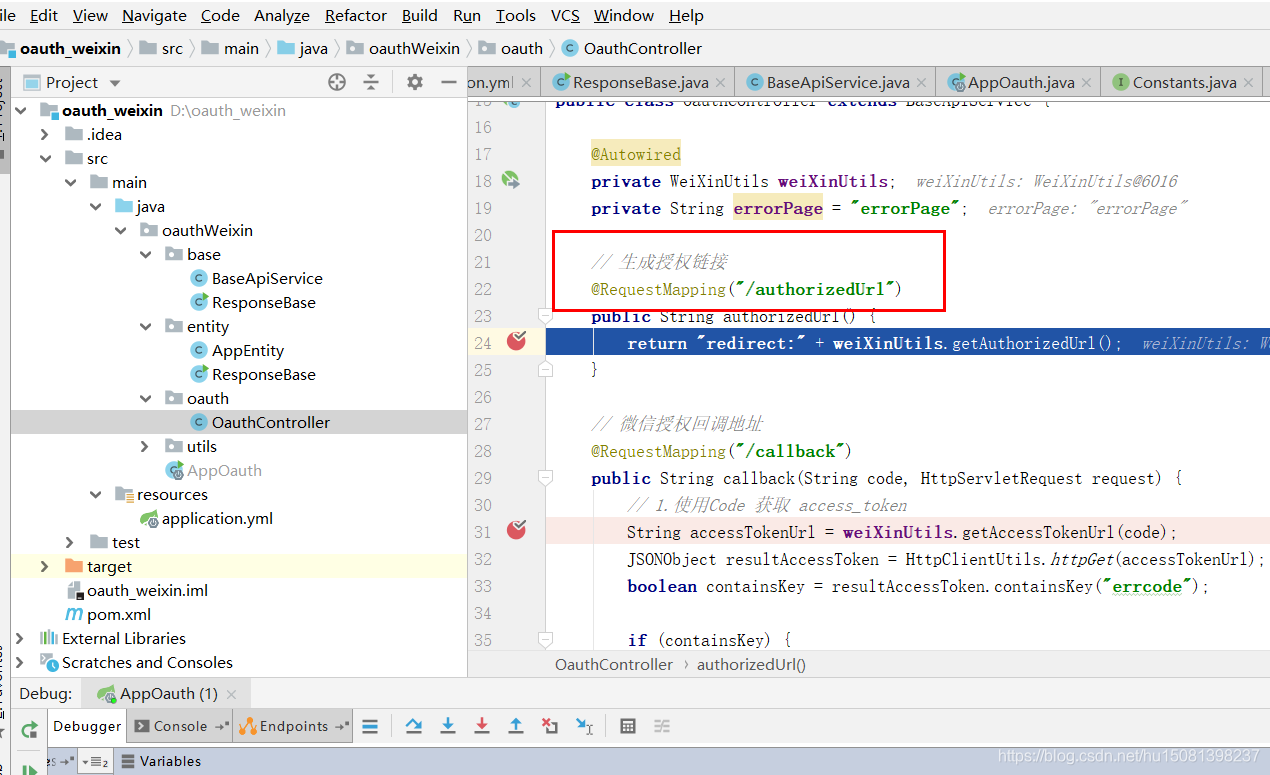Expand the utils package
The width and height of the screenshot is (1270, 775).
point(145,446)
